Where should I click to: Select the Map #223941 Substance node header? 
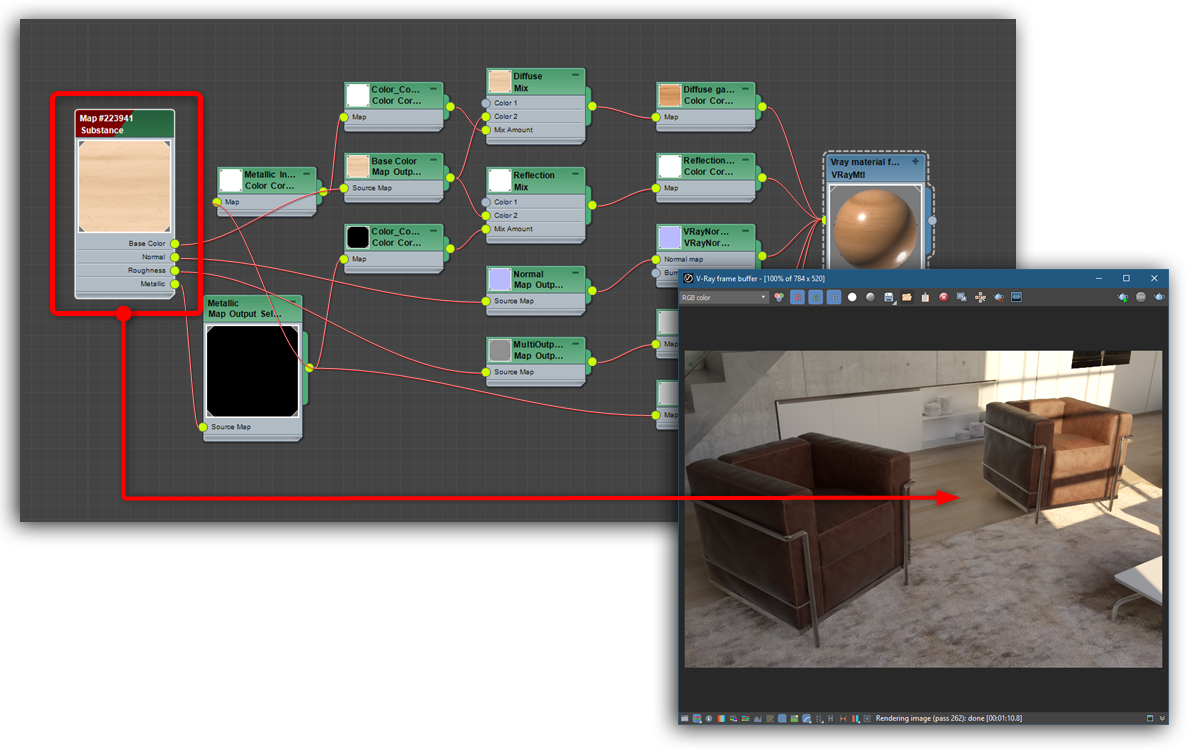coord(124,123)
